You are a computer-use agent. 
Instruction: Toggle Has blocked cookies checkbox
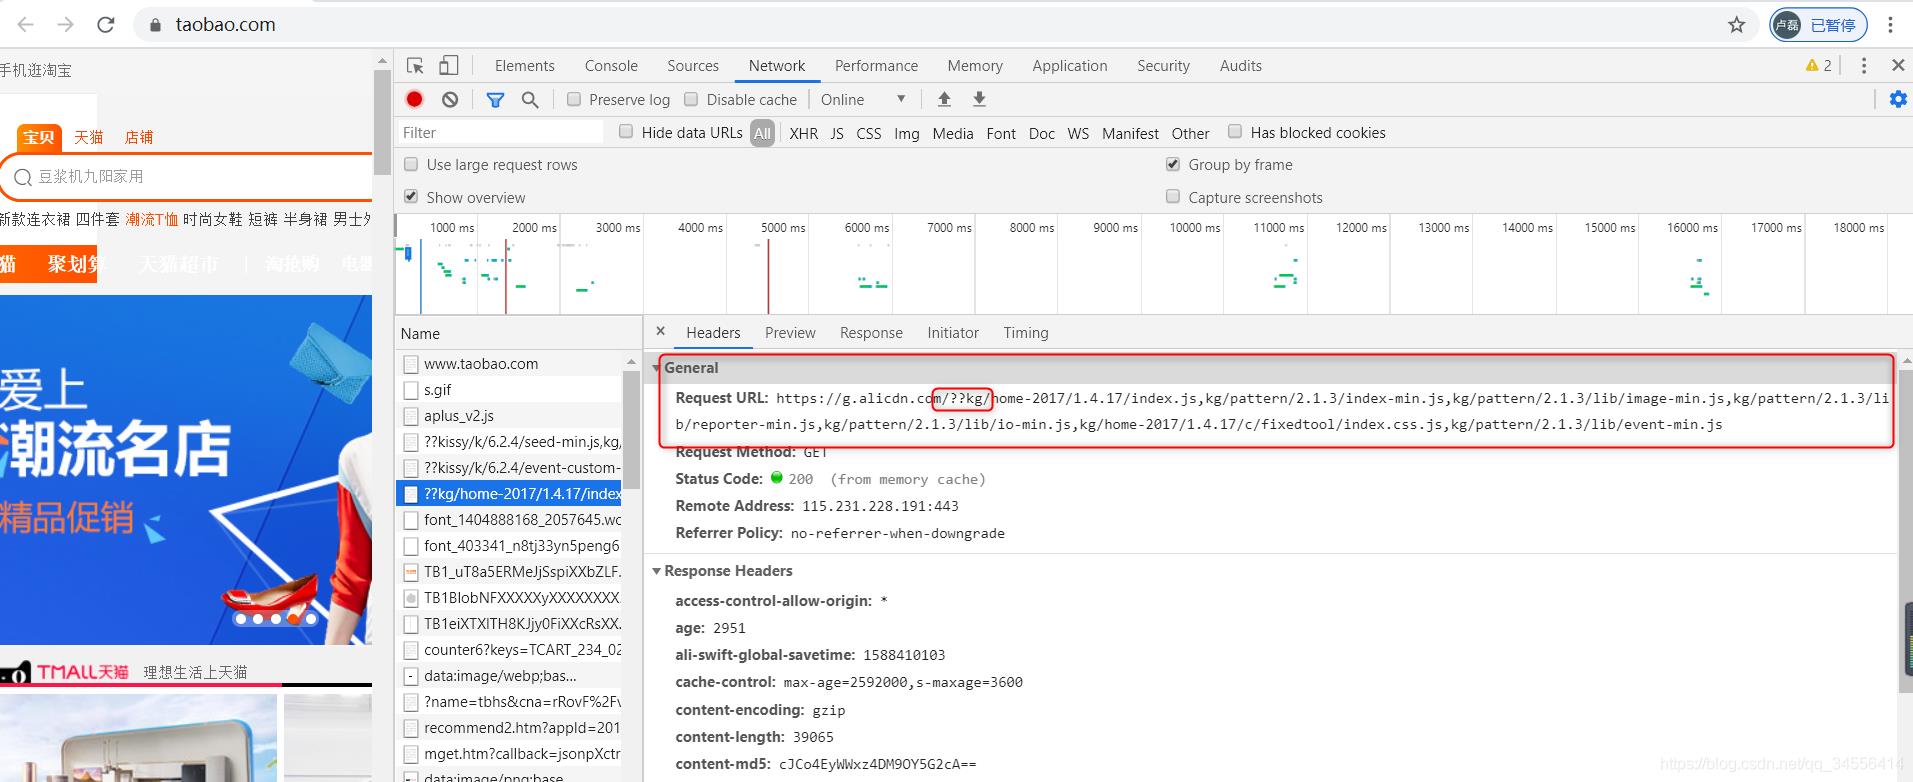pyautogui.click(x=1235, y=131)
